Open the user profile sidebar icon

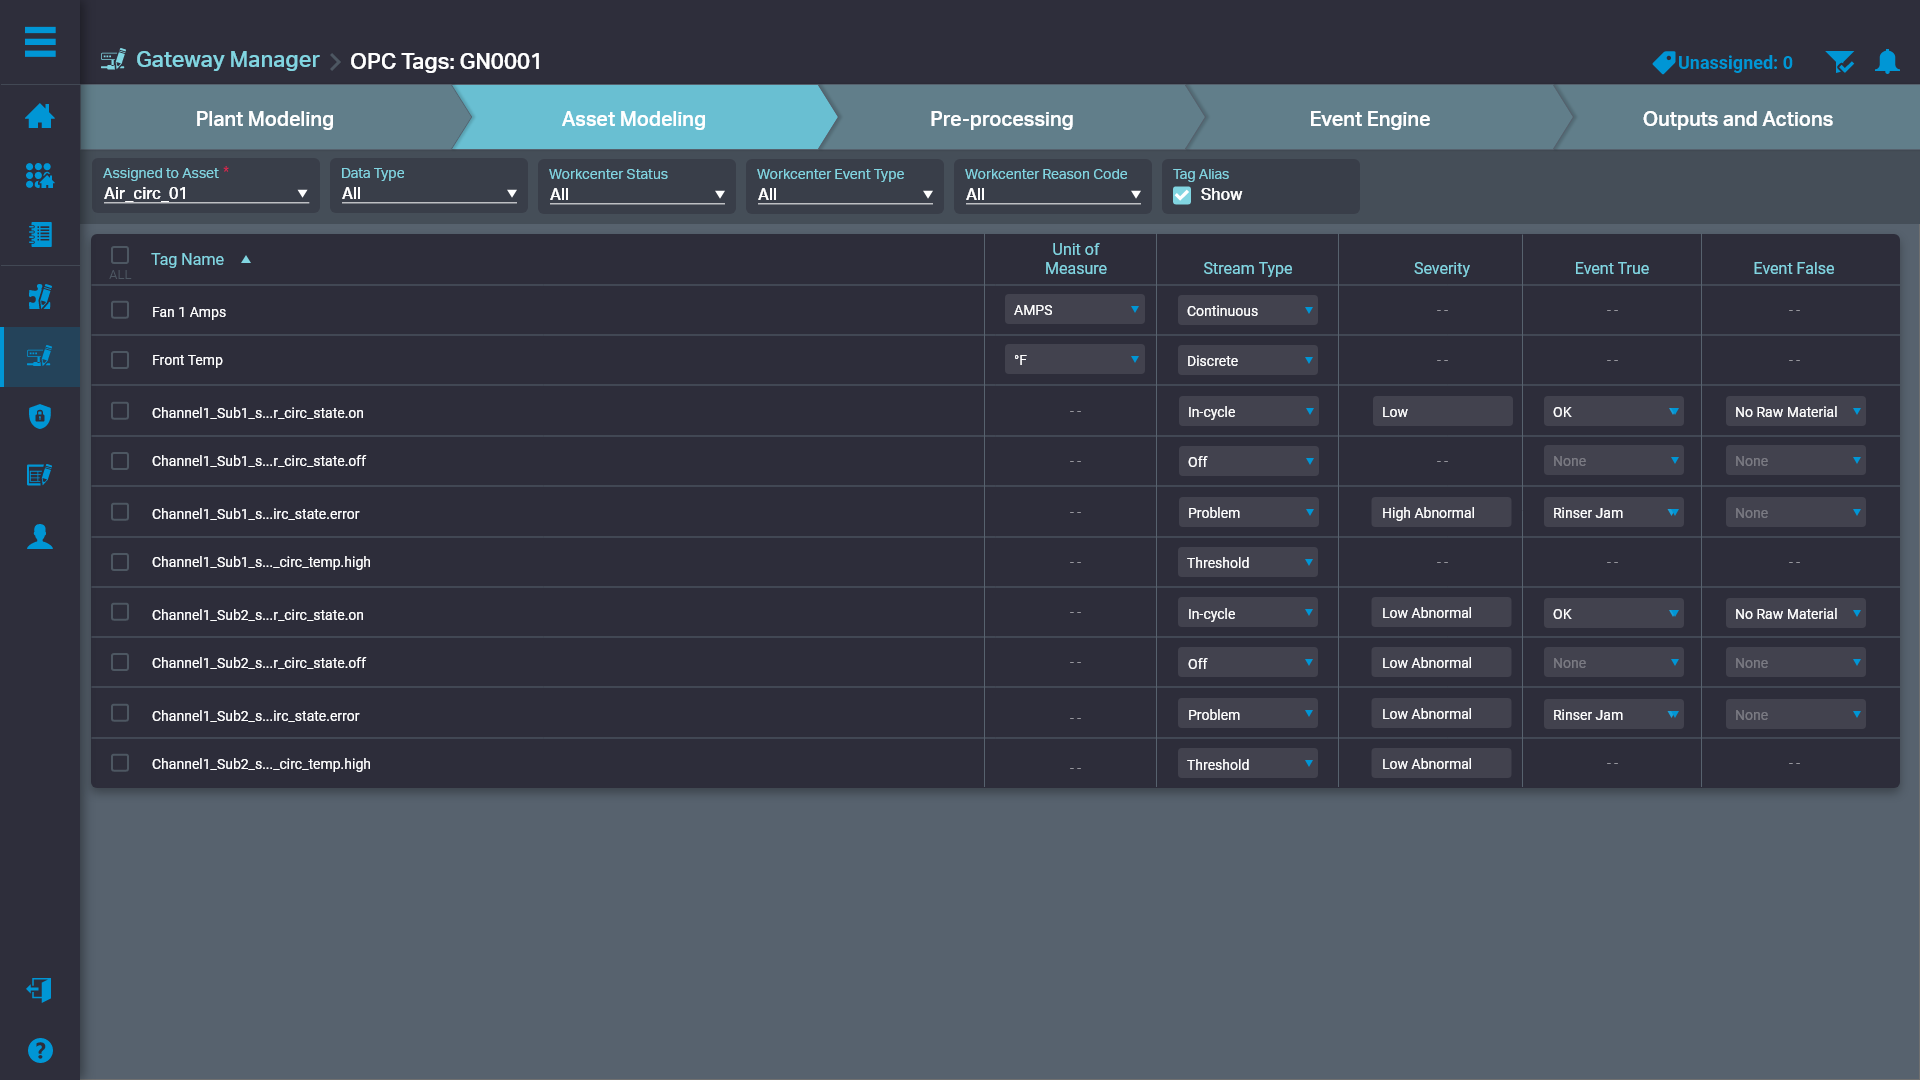pos(40,537)
